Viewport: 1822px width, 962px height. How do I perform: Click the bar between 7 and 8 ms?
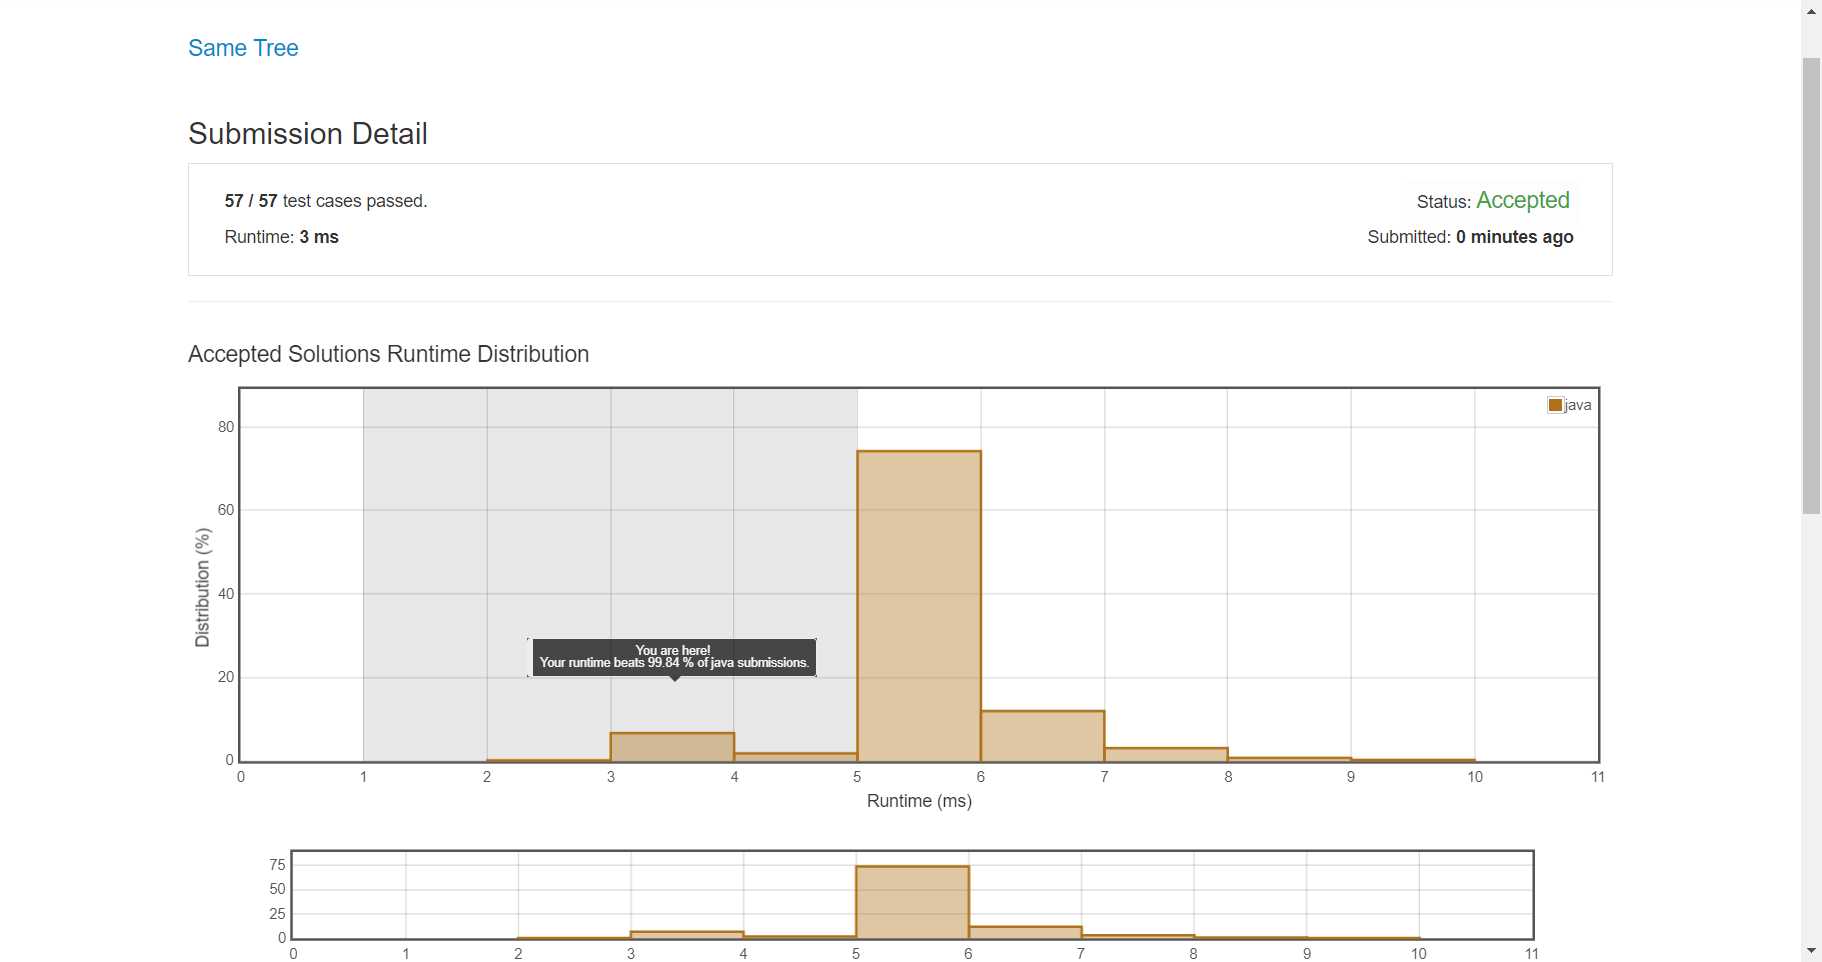pyautogui.click(x=1166, y=754)
